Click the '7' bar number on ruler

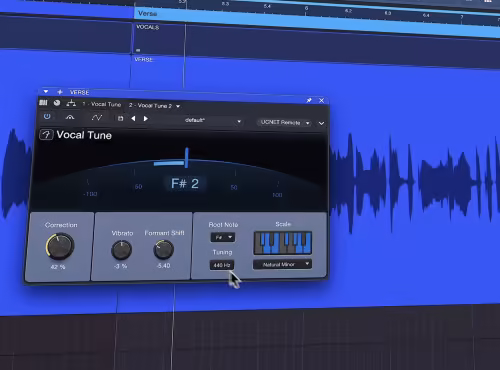pyautogui.click(x=462, y=17)
